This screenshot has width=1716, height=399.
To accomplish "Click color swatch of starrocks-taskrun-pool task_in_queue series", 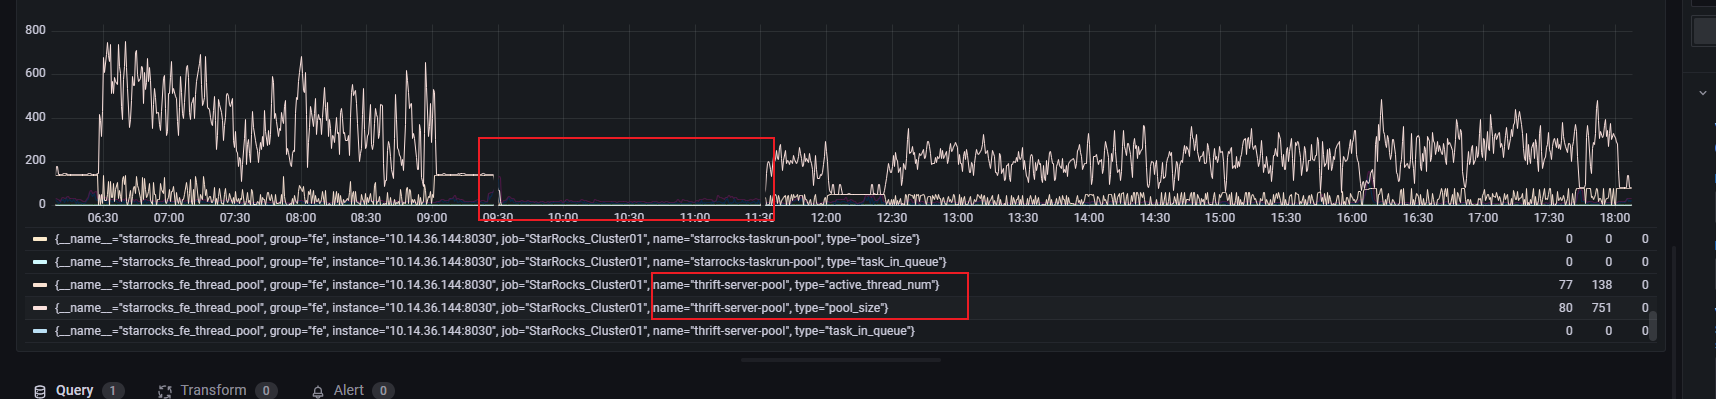I will pyautogui.click(x=40, y=262).
